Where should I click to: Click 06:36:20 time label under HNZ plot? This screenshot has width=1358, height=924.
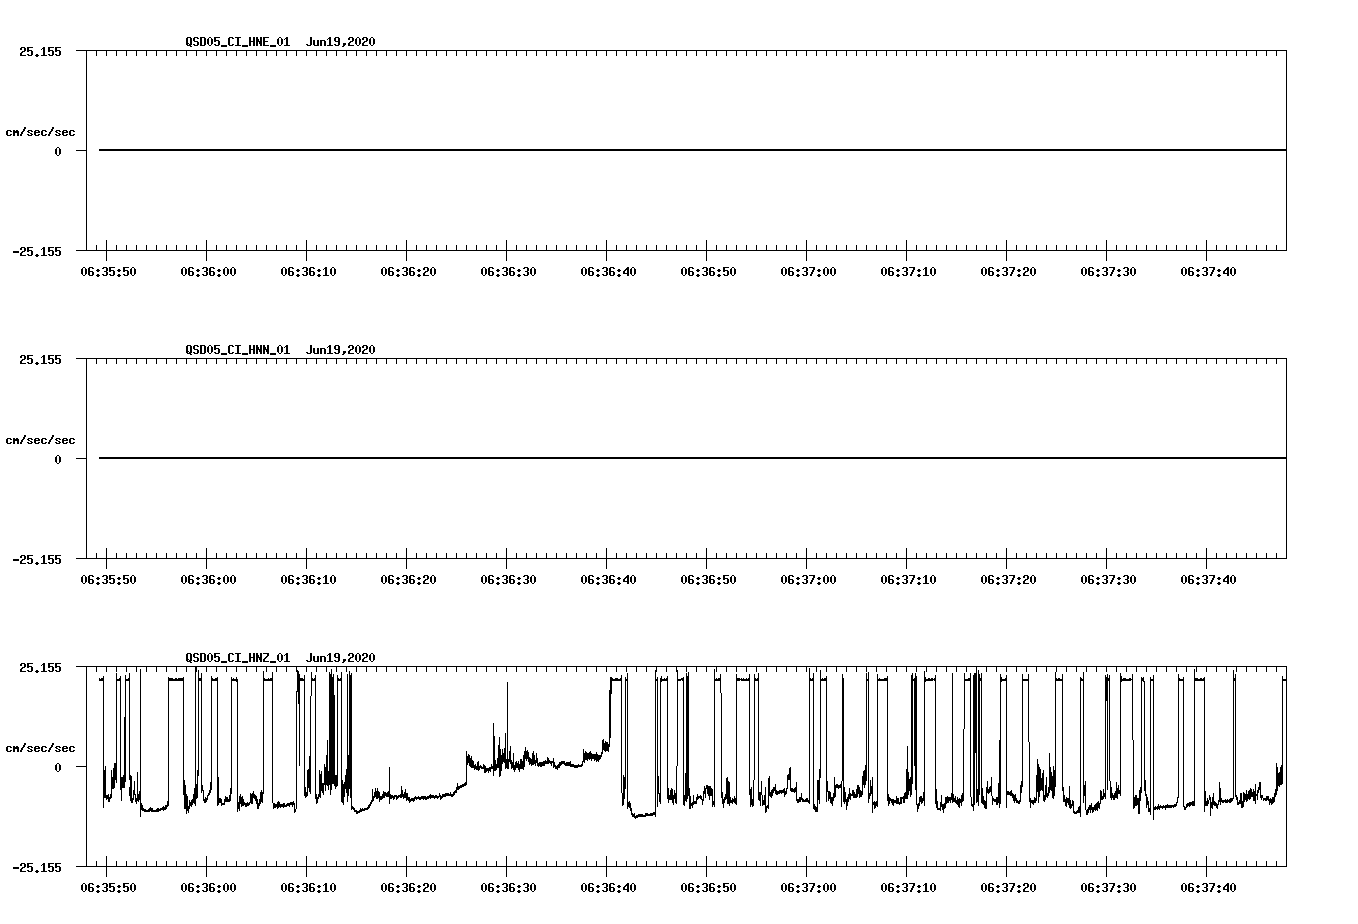[x=408, y=888]
